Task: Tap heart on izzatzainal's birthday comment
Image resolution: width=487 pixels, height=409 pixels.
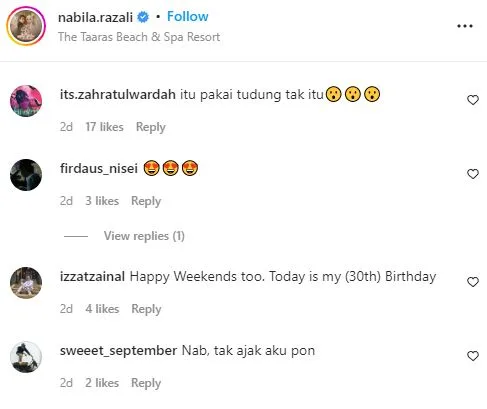Action: tap(473, 282)
